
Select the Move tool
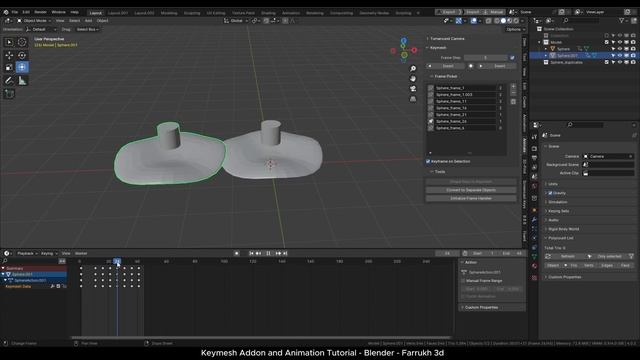[x=9, y=55]
